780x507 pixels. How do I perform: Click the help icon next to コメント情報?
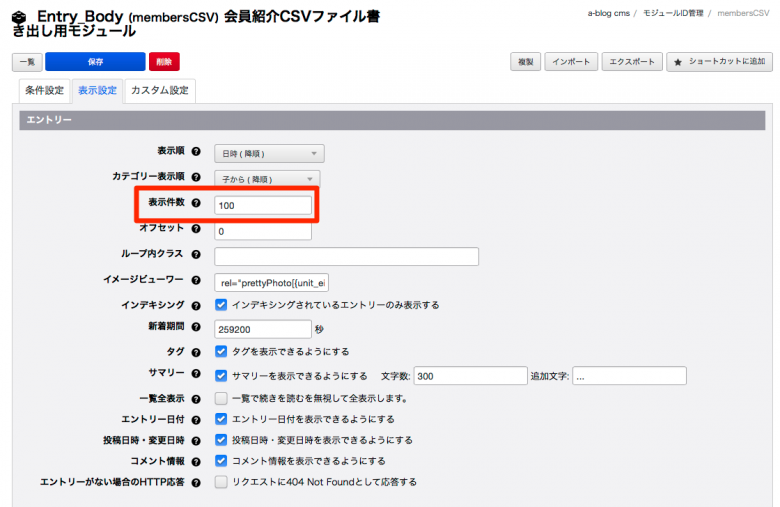point(196,462)
